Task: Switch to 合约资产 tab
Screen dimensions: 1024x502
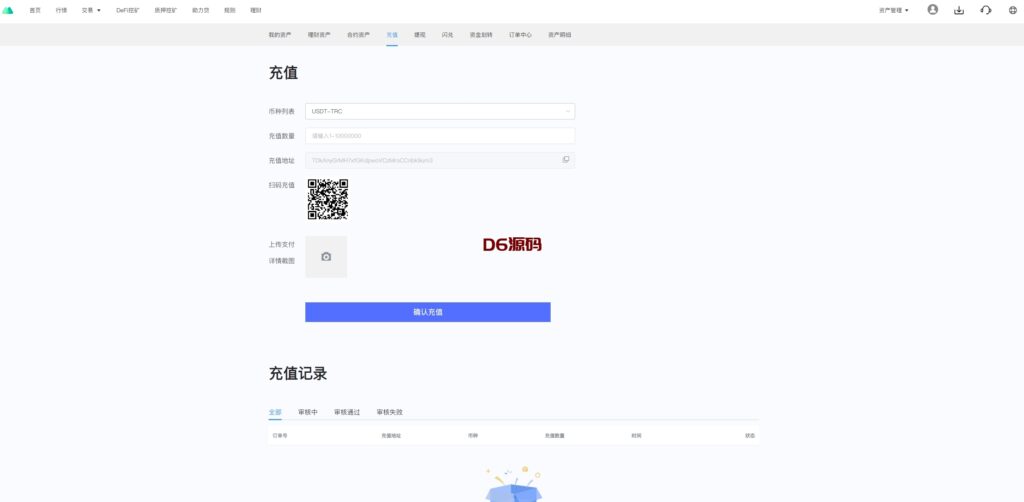Action: click(x=359, y=35)
